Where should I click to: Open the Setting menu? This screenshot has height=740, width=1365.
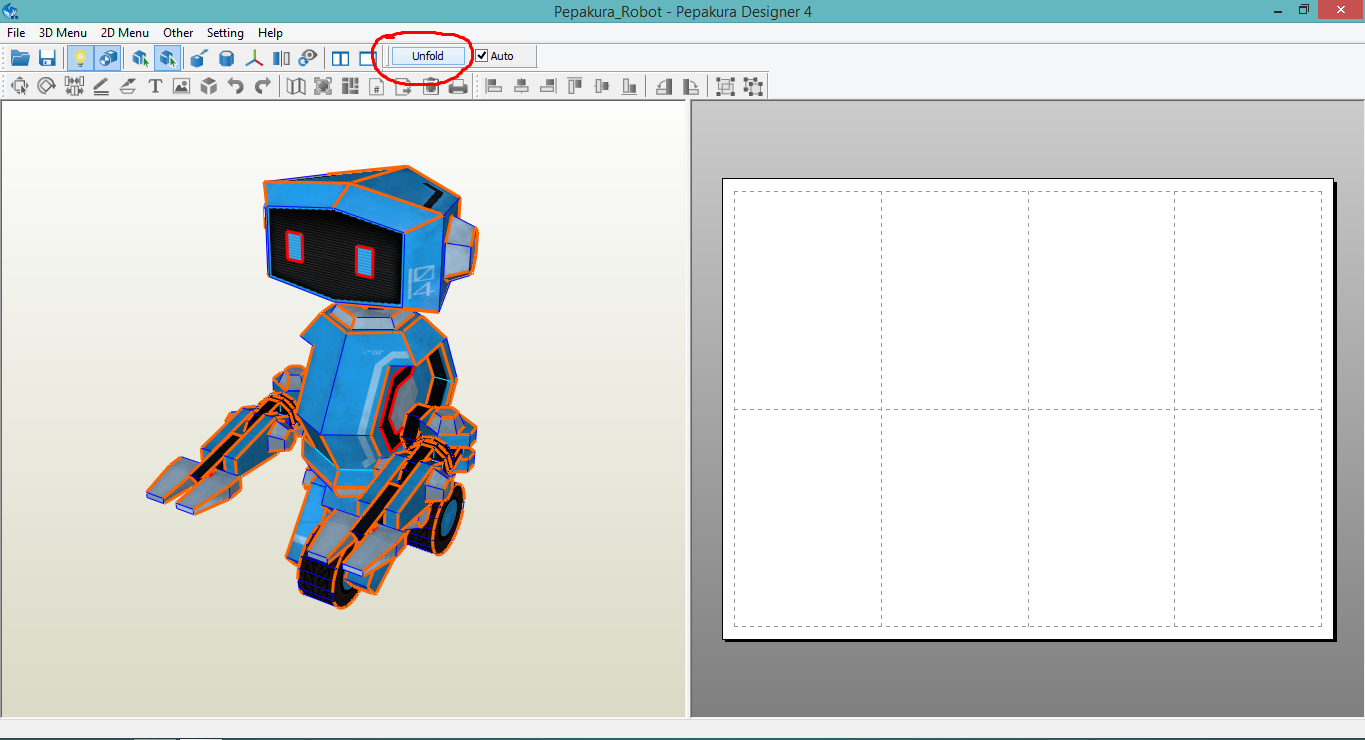[225, 32]
